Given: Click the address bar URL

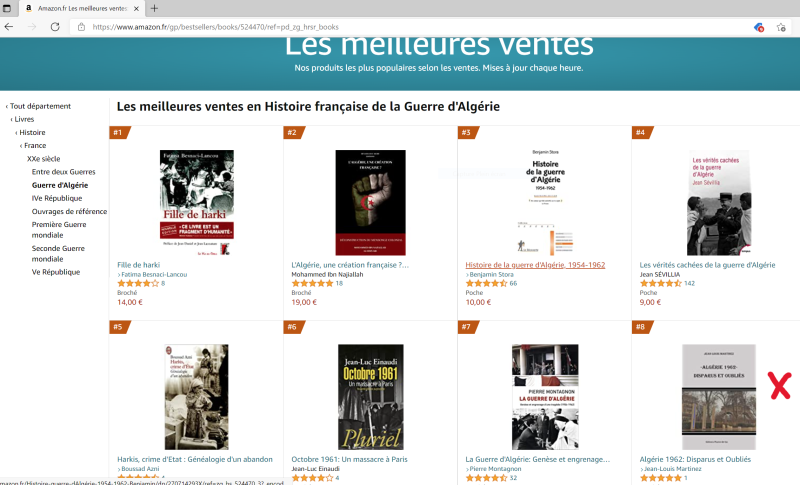Looking at the screenshot, I should click(215, 27).
